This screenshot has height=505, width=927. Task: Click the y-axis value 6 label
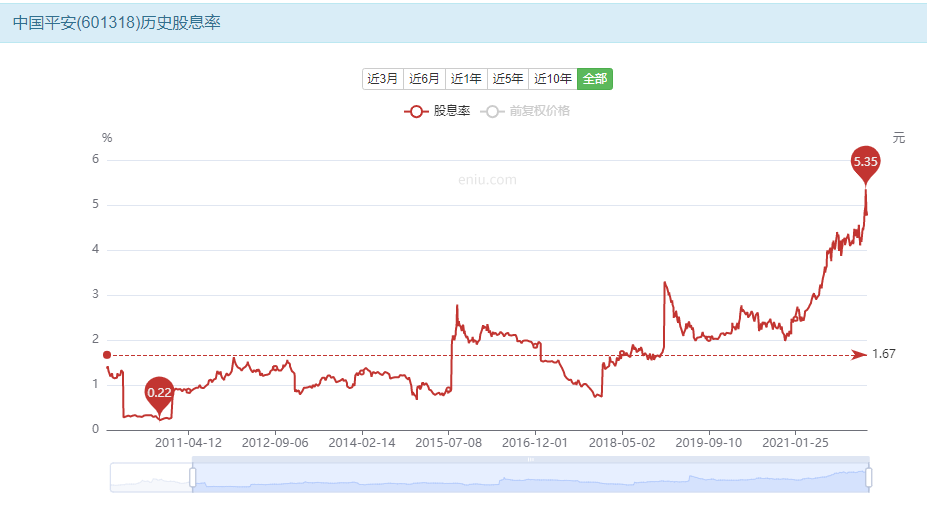coord(95,159)
